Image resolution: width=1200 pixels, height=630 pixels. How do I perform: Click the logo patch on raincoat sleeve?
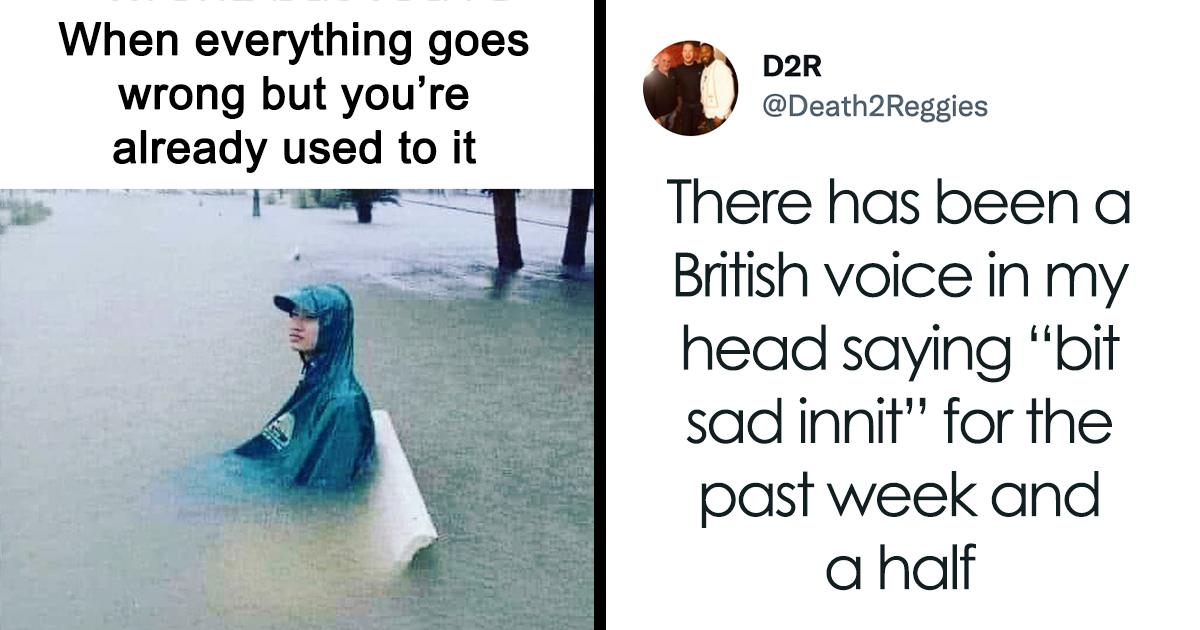[x=275, y=431]
